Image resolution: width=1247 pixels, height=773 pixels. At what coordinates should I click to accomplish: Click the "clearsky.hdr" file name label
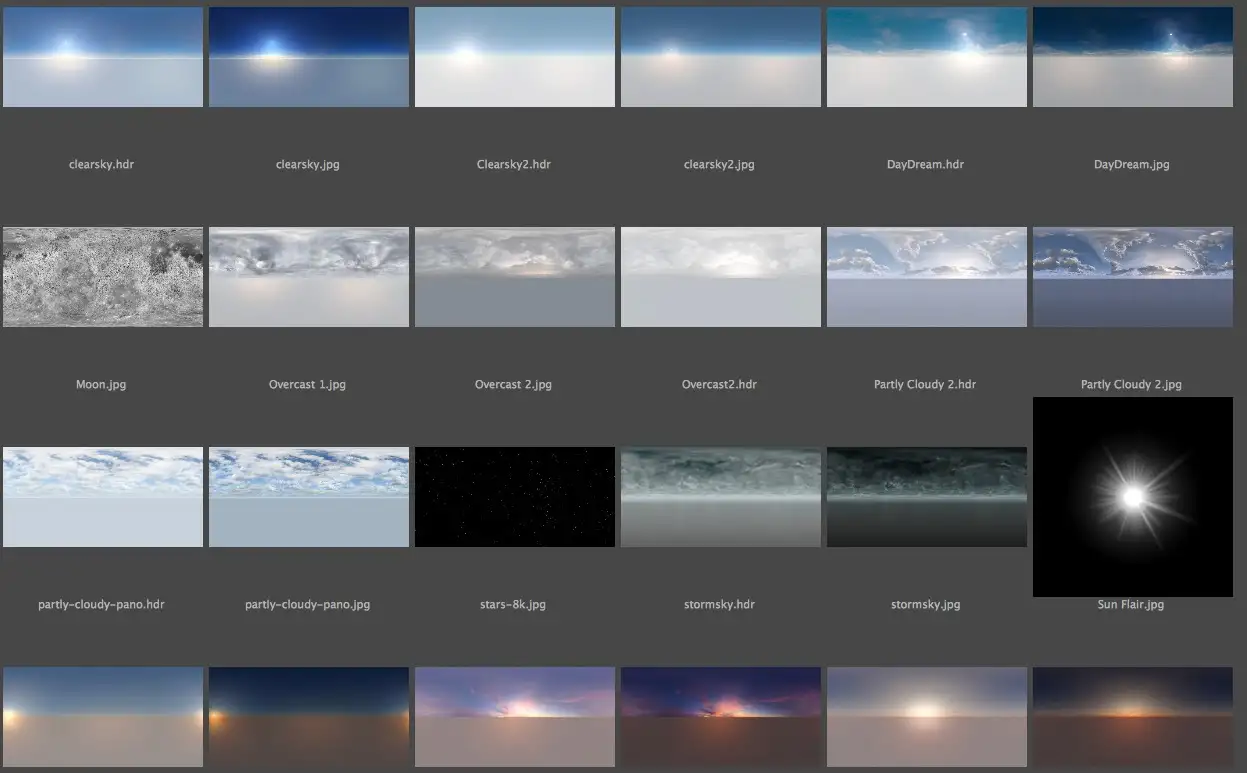pyautogui.click(x=102, y=164)
